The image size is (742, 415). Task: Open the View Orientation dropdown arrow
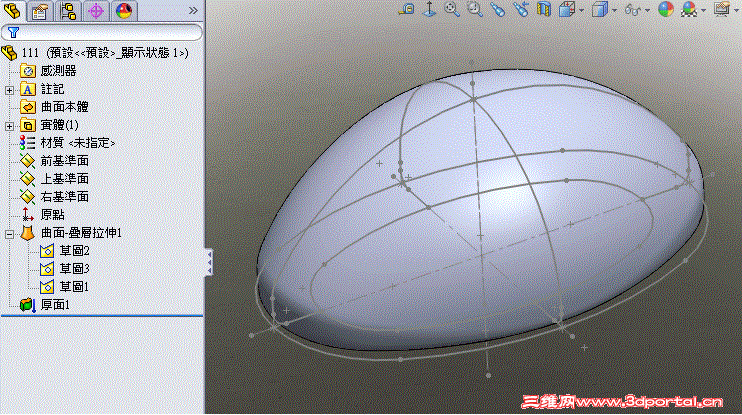[x=581, y=10]
